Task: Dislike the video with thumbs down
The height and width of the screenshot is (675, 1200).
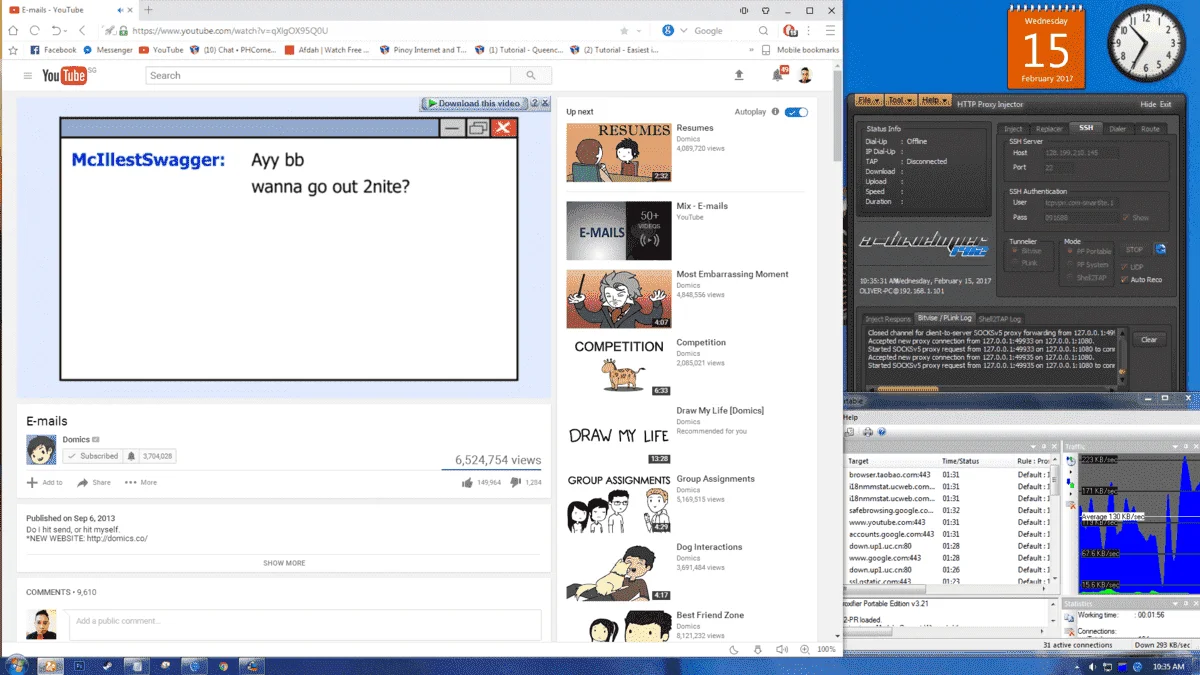Action: coord(516,482)
